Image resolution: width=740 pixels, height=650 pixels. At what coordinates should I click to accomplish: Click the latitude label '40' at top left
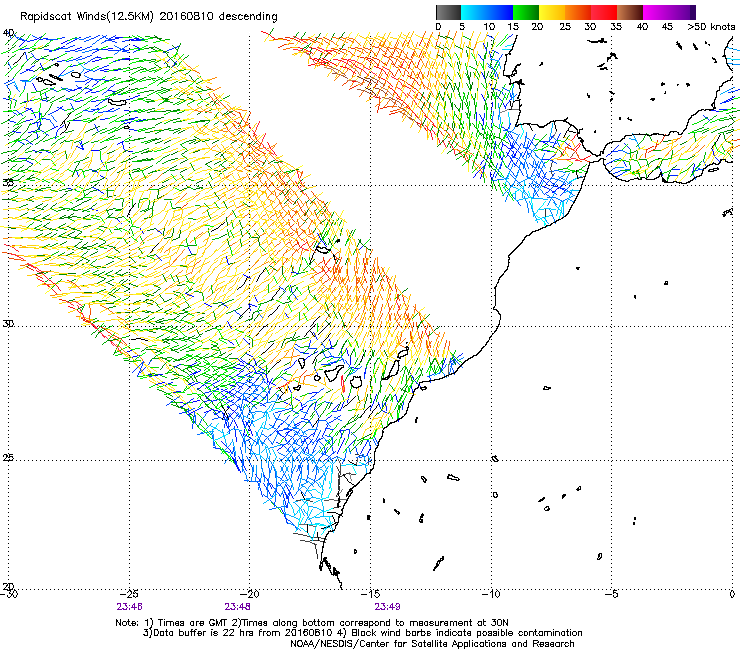click(x=8, y=33)
